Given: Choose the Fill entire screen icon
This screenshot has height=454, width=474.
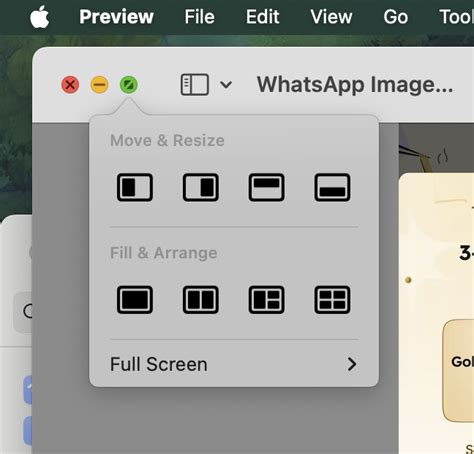Looking at the screenshot, I should click(x=135, y=300).
